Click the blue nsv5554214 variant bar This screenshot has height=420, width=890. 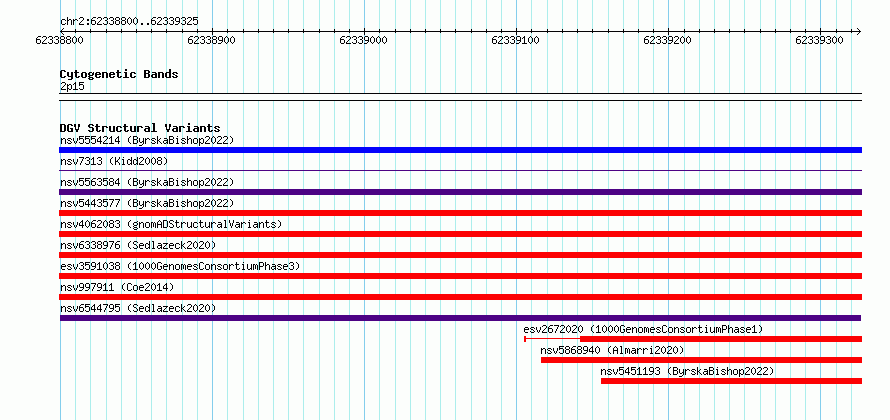[x=460, y=150]
